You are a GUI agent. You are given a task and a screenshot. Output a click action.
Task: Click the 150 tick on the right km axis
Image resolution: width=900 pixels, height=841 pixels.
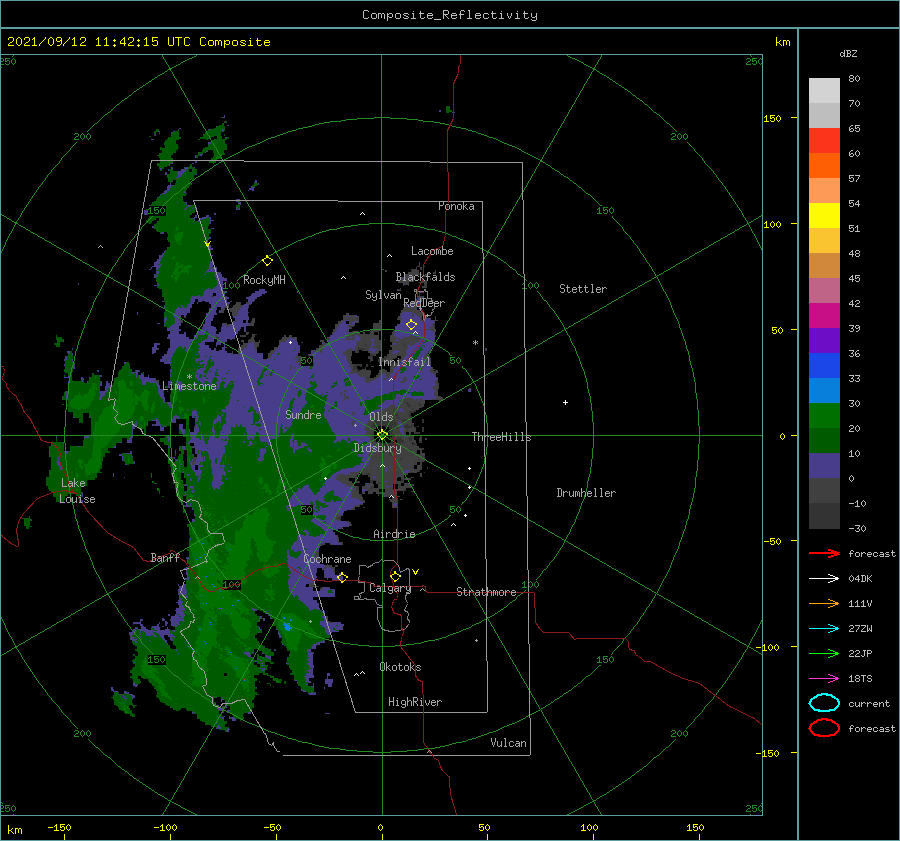click(x=772, y=118)
